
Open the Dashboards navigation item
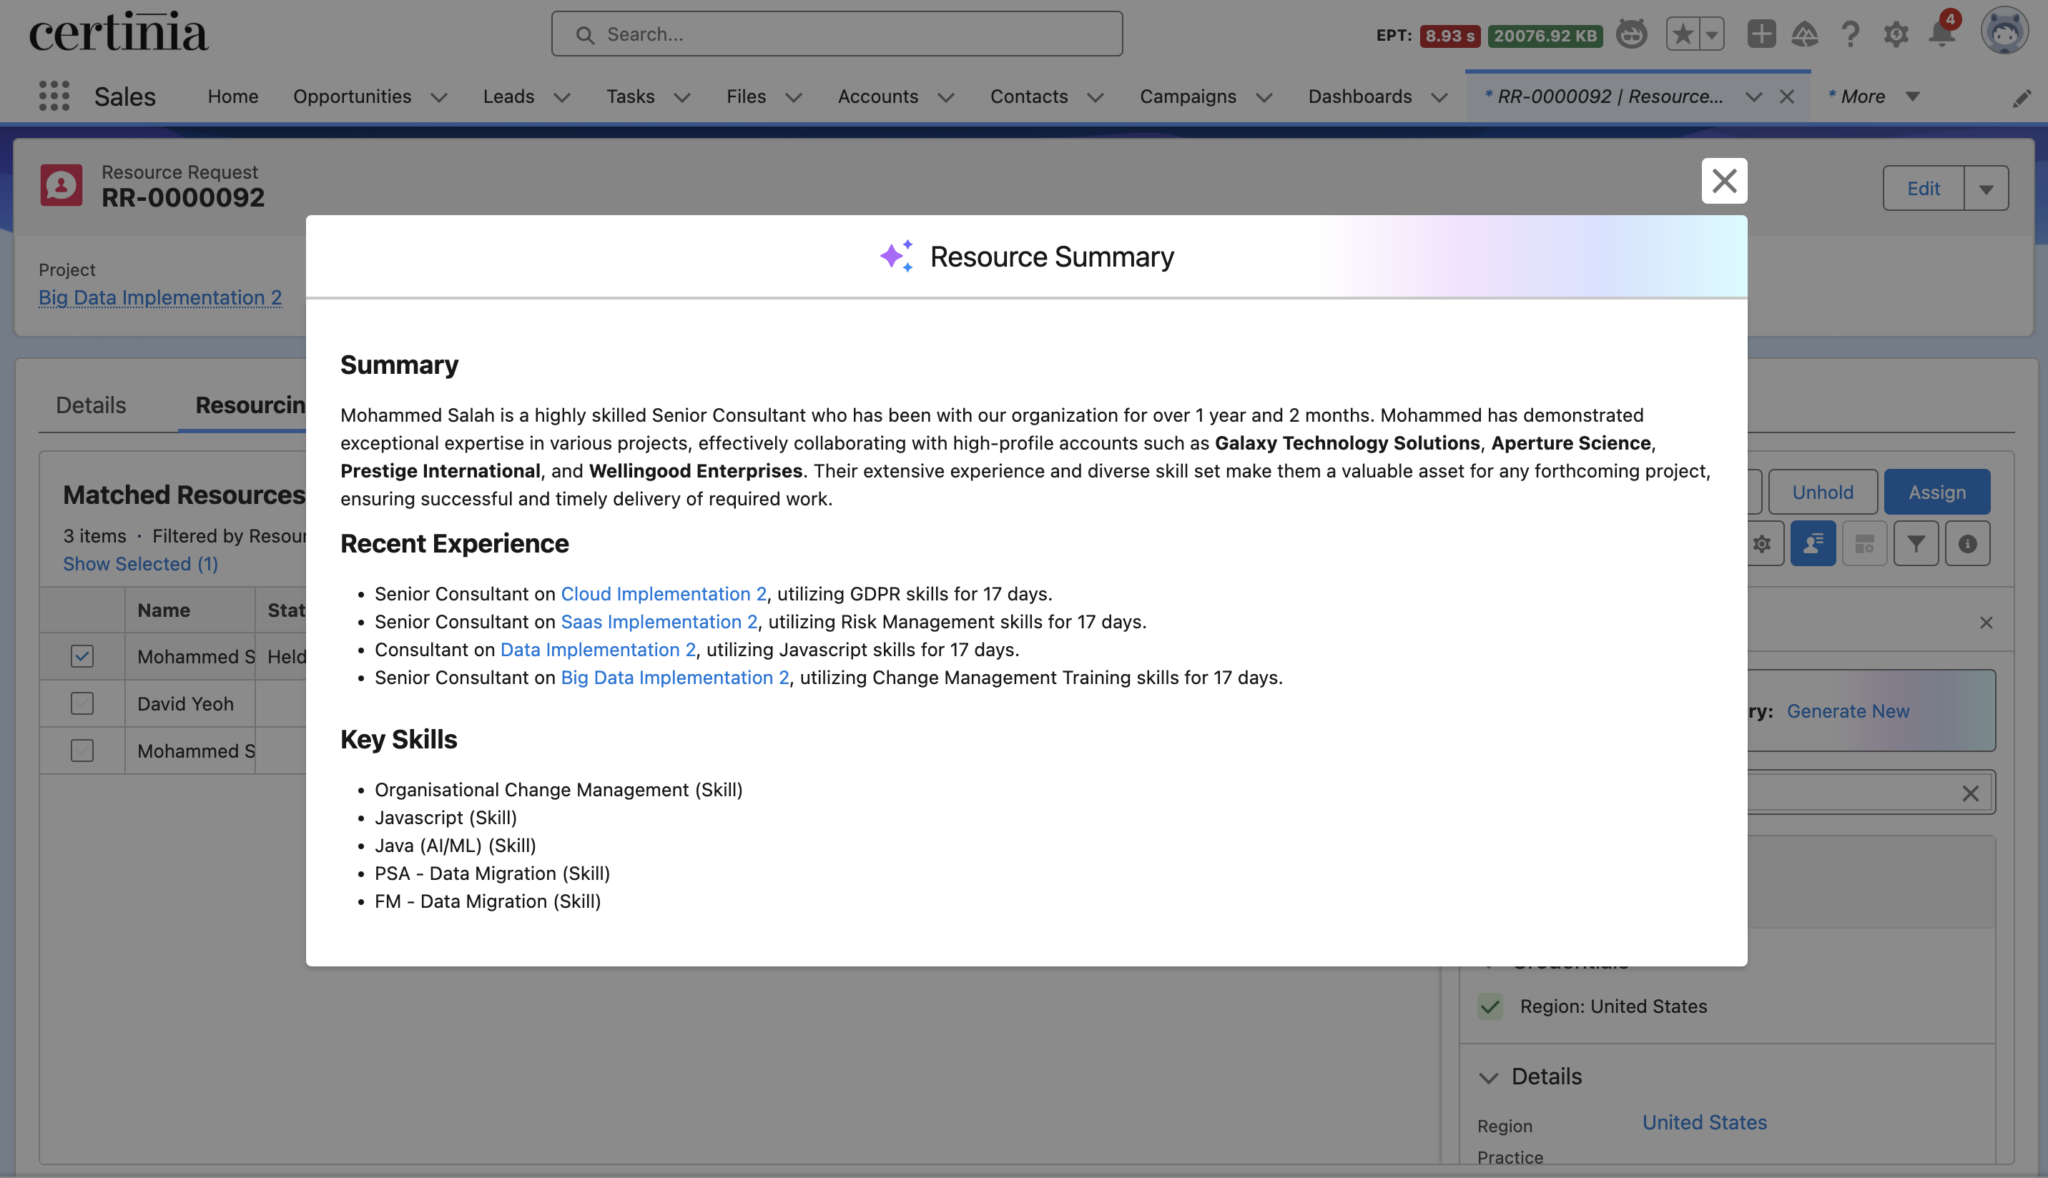(x=1358, y=96)
